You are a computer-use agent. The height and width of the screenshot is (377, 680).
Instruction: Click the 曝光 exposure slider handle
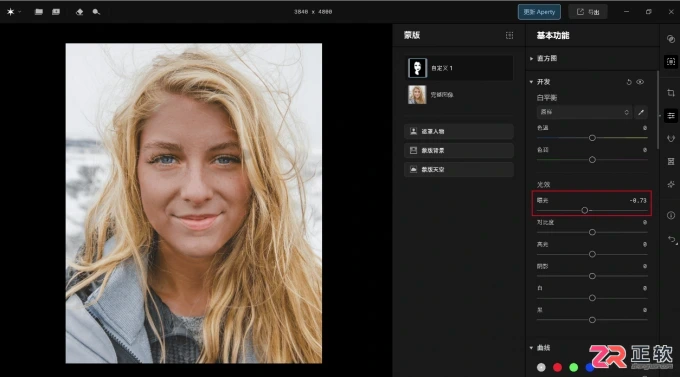pos(585,210)
